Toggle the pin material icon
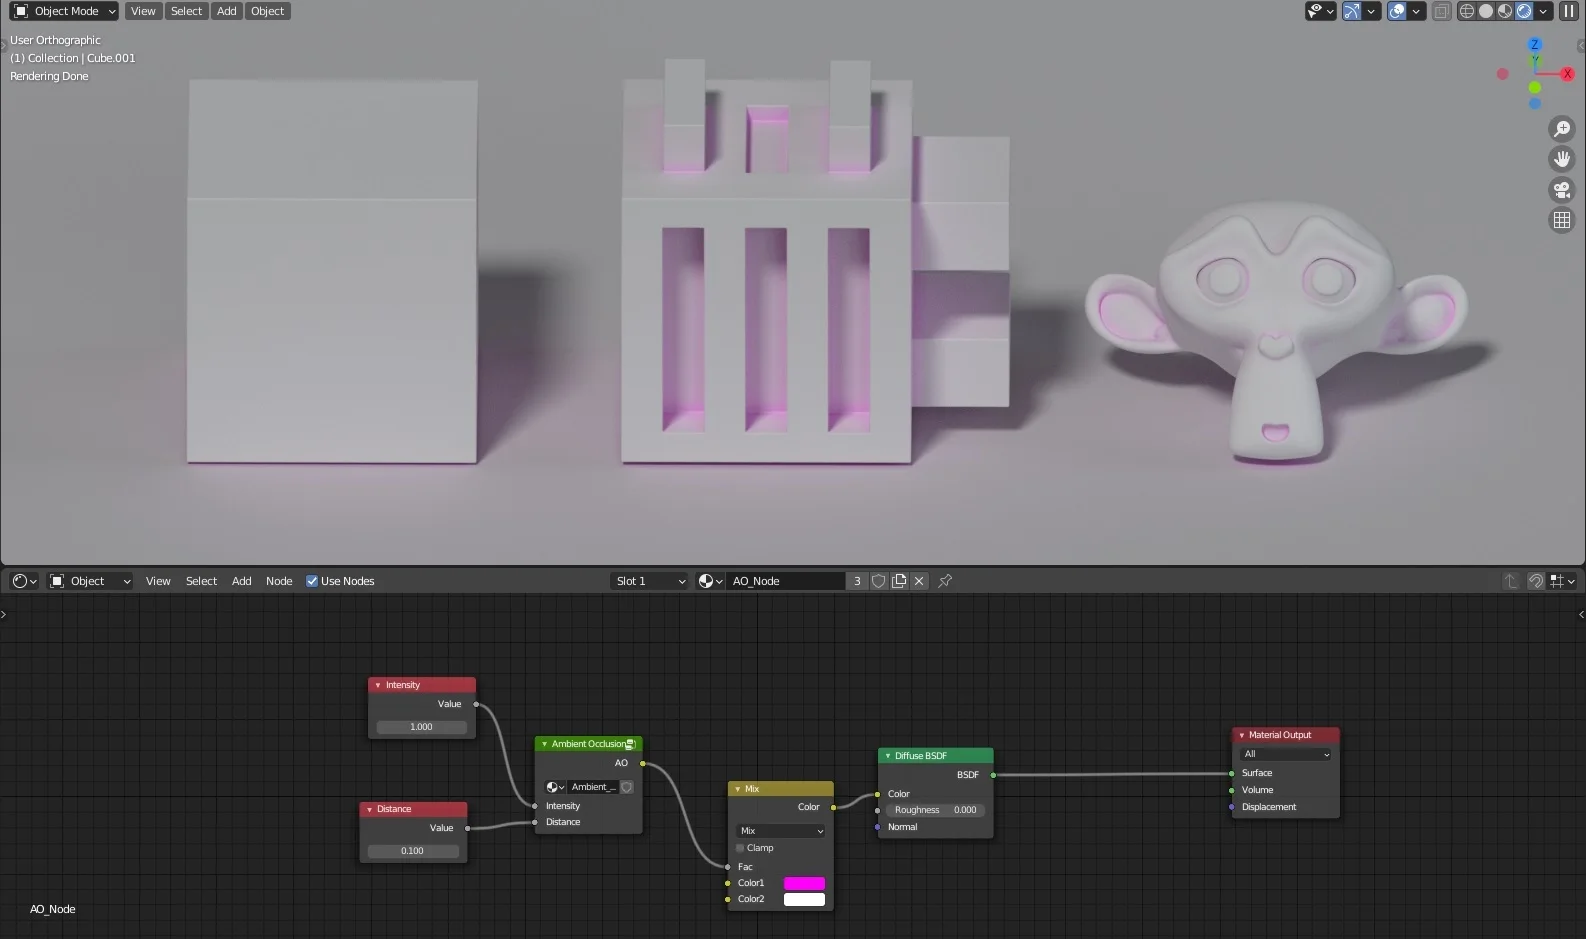1586x939 pixels. pyautogui.click(x=945, y=581)
